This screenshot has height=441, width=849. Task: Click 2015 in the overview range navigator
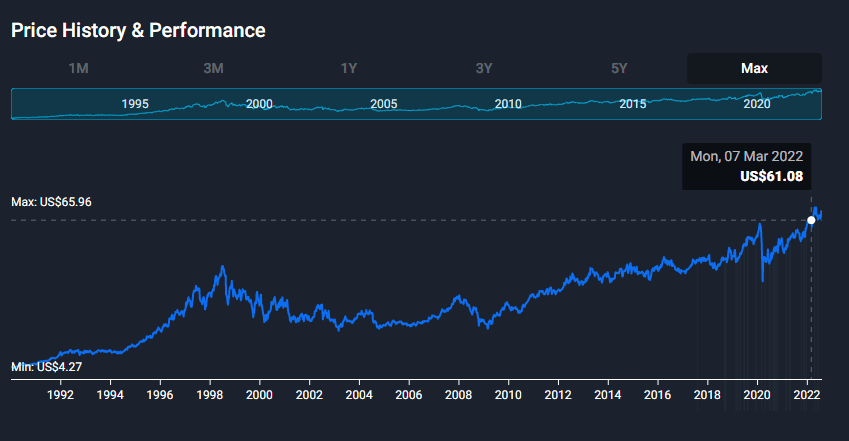(632, 104)
